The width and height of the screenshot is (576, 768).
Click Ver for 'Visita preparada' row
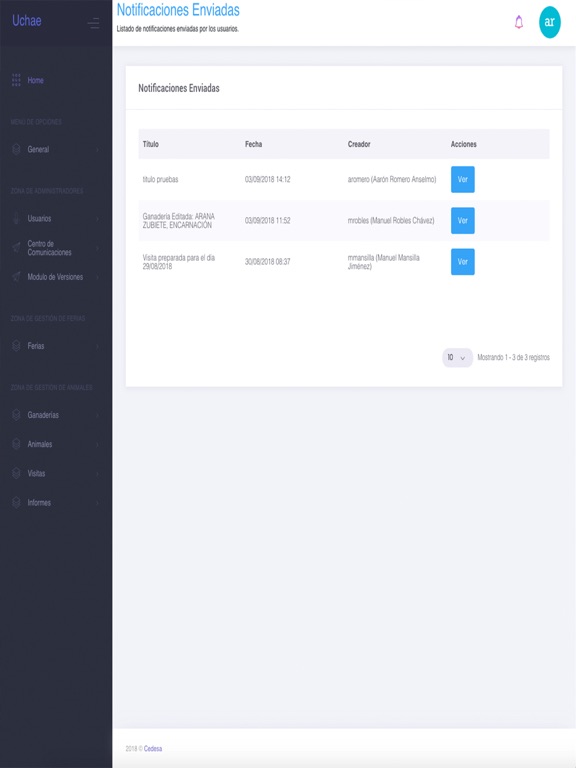(462, 262)
